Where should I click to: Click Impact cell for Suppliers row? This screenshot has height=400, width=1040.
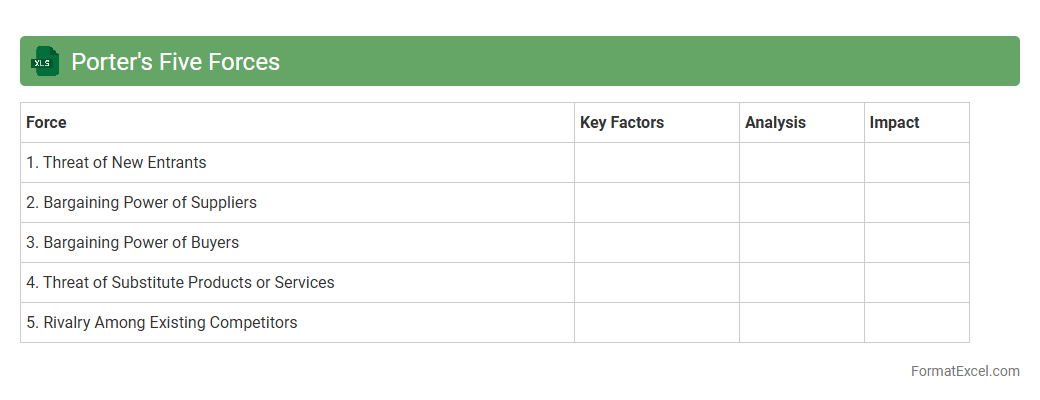pos(917,203)
